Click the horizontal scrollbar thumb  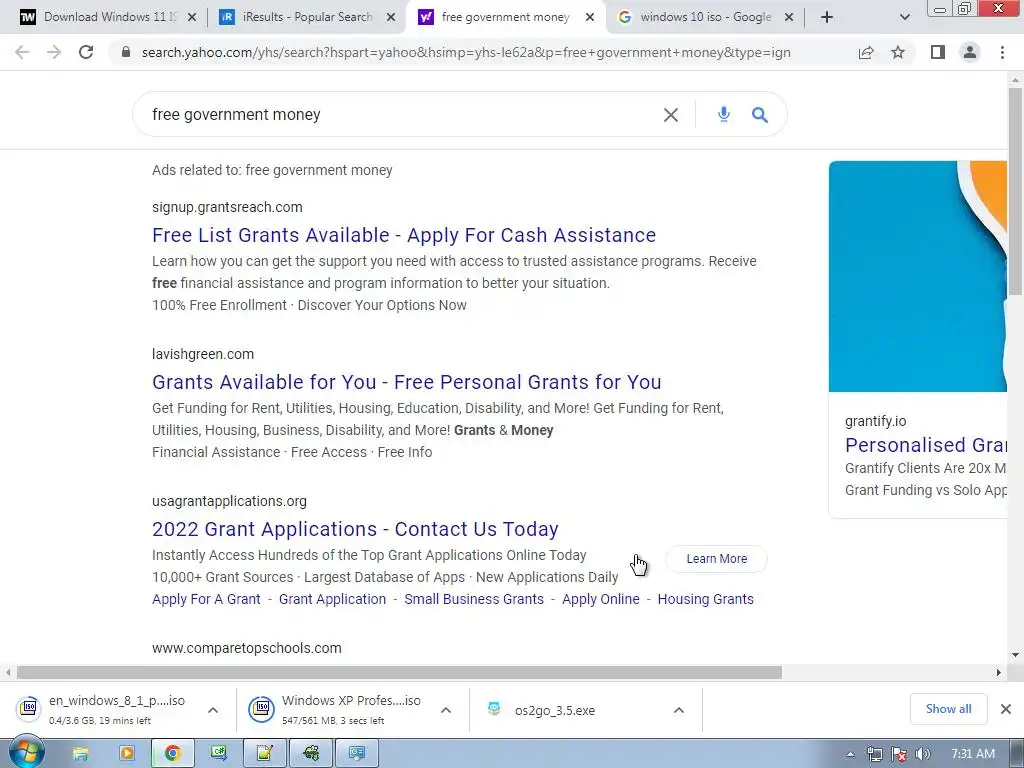399,673
